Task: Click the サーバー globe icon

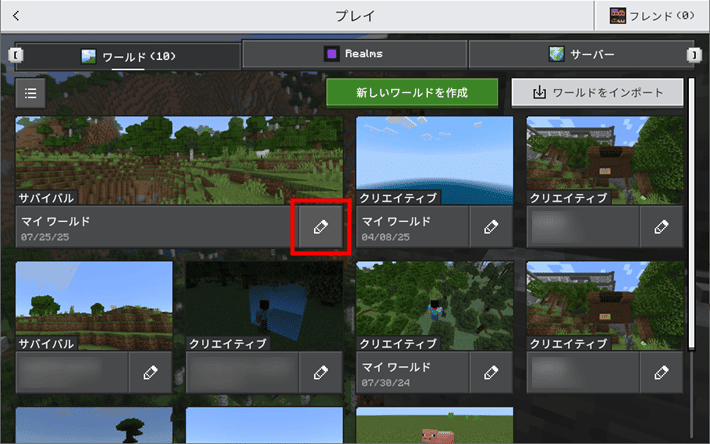Action: [556, 54]
